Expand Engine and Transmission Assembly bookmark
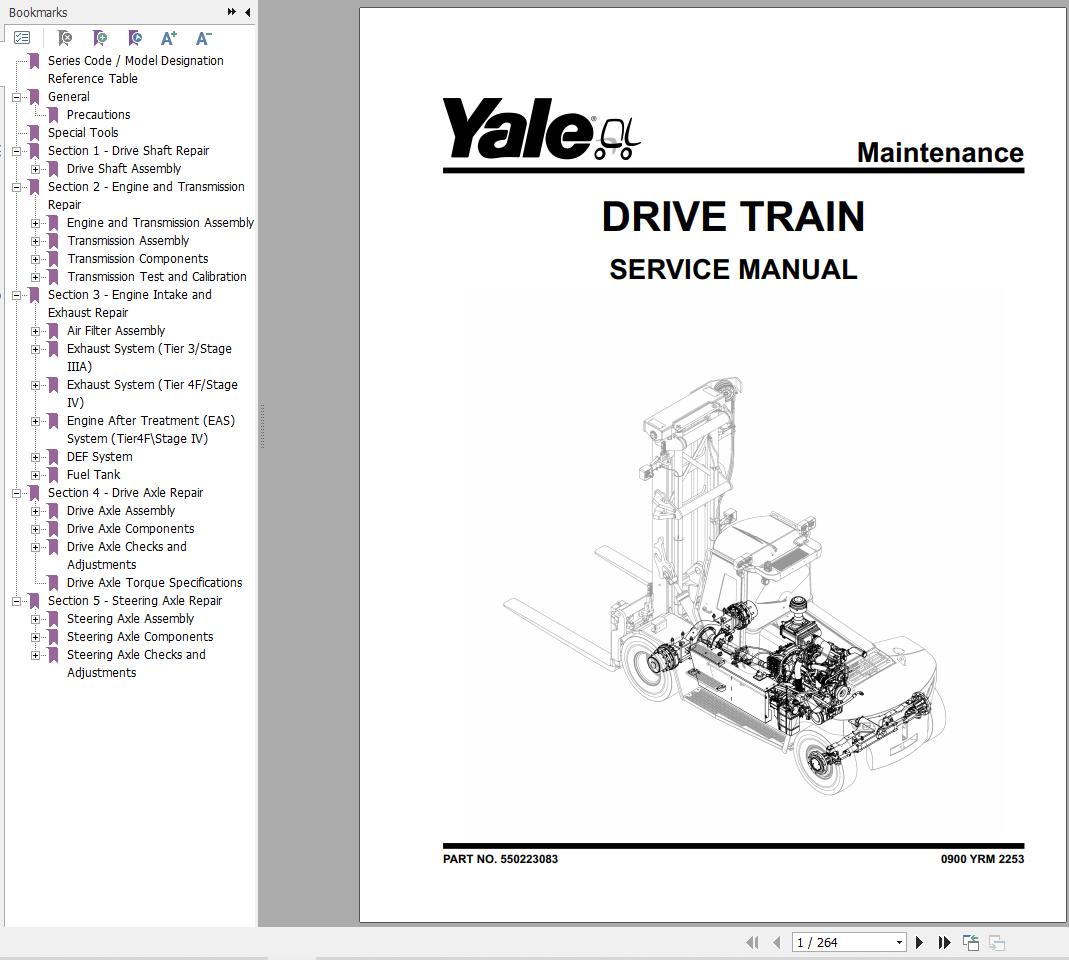This screenshot has width=1069, height=960. (35, 223)
